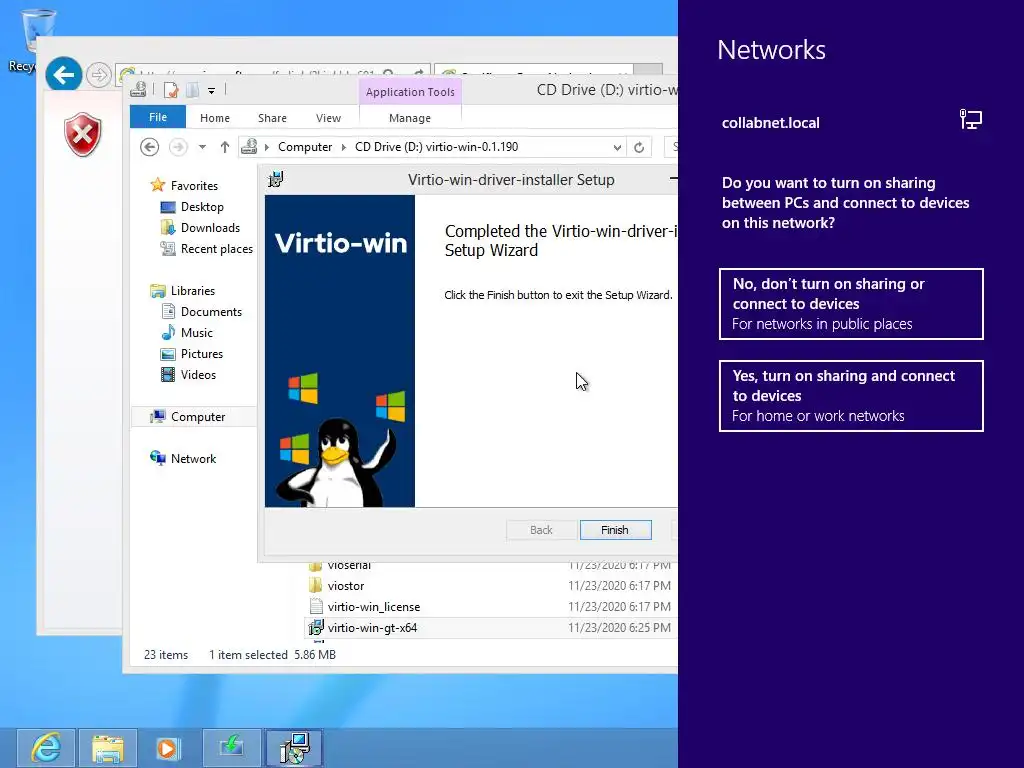Expand the recent locations dropdown arrow
This screenshot has width=1024, height=768.
tap(202, 147)
